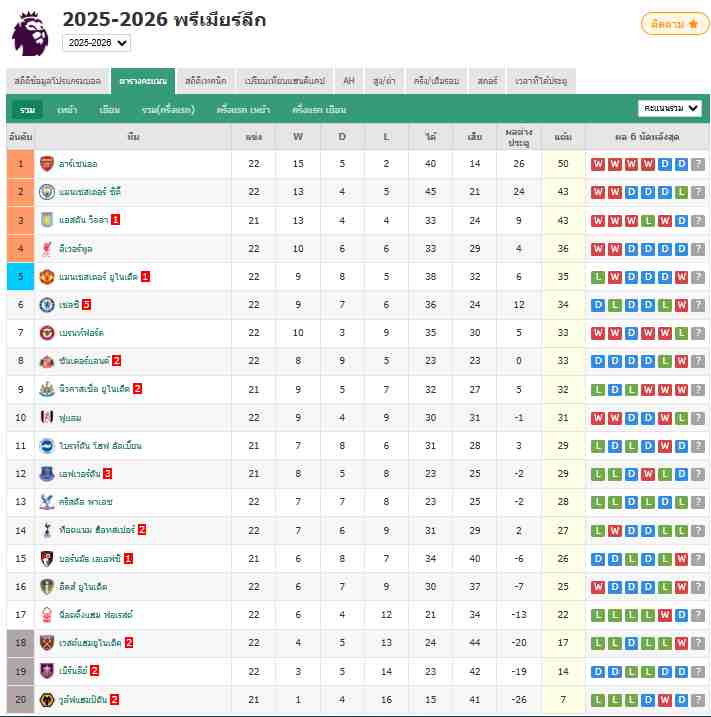Switch to the "สกอร์" tab

tap(487, 81)
